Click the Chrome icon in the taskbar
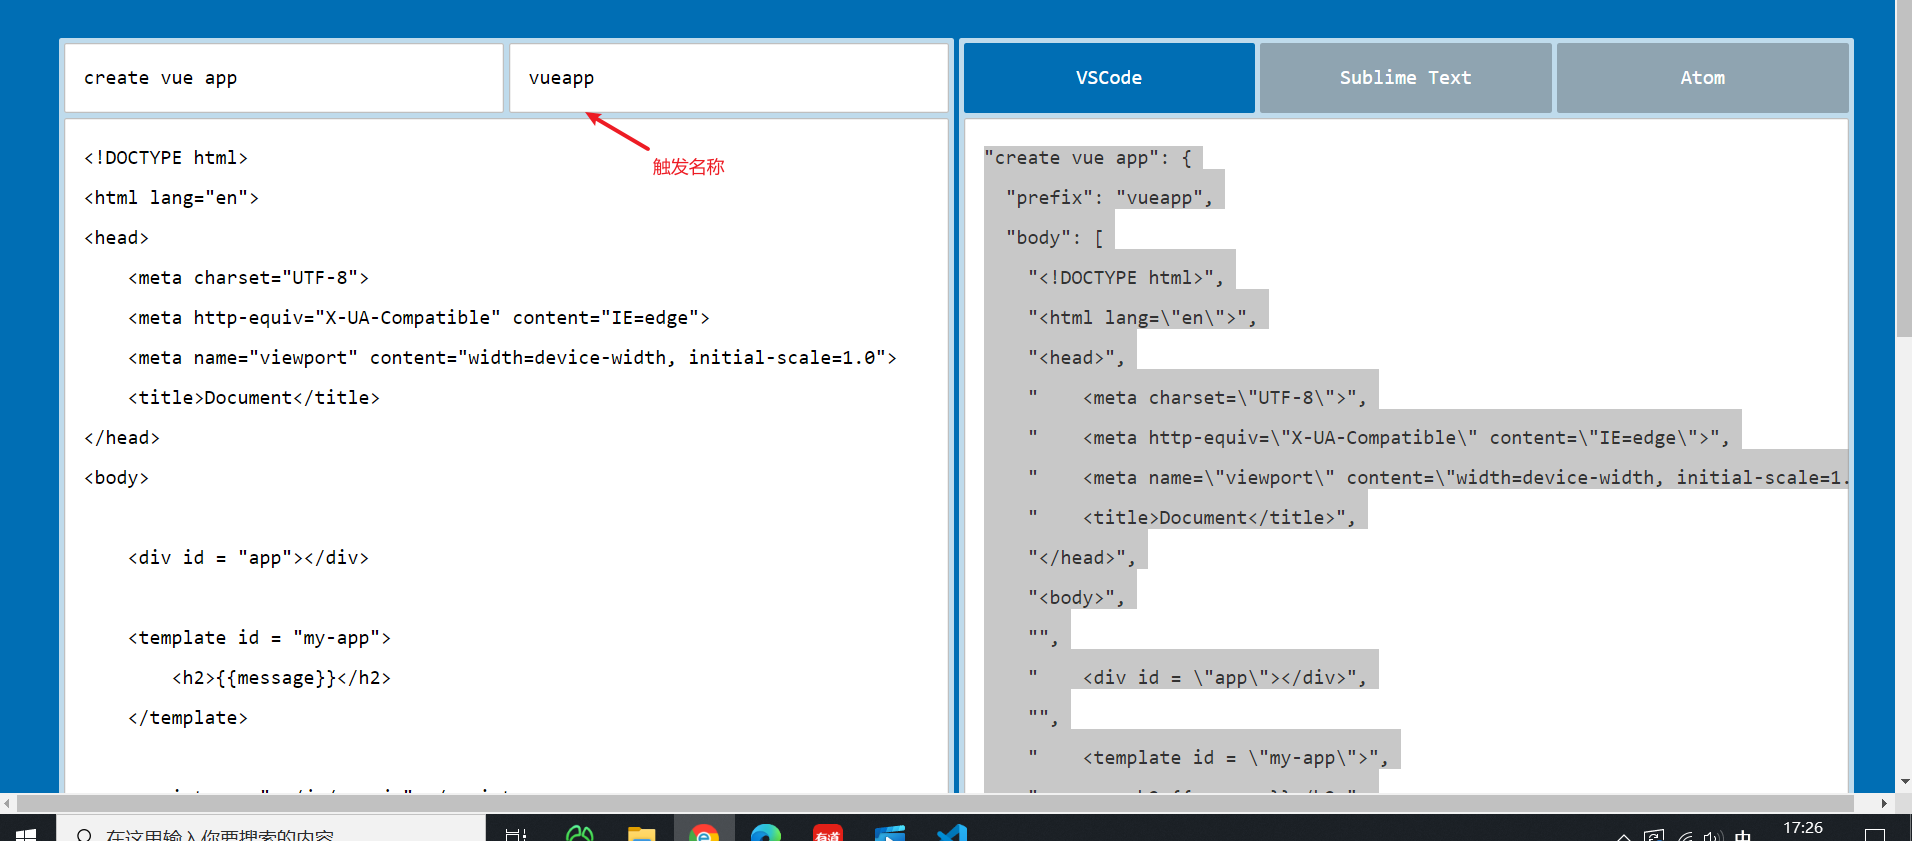1912x841 pixels. click(x=704, y=832)
